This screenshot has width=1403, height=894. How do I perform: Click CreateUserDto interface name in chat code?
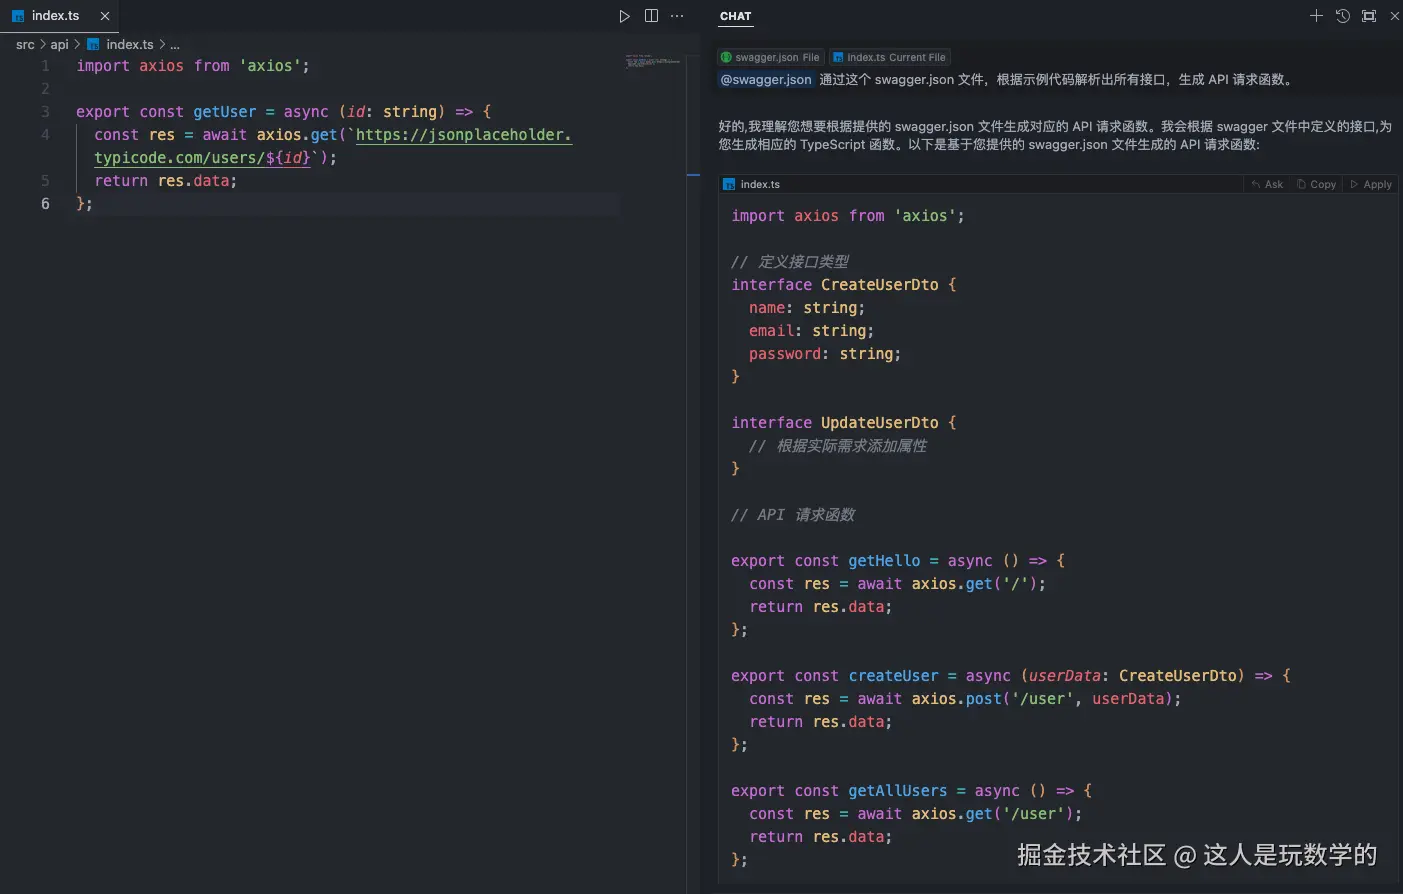click(880, 285)
